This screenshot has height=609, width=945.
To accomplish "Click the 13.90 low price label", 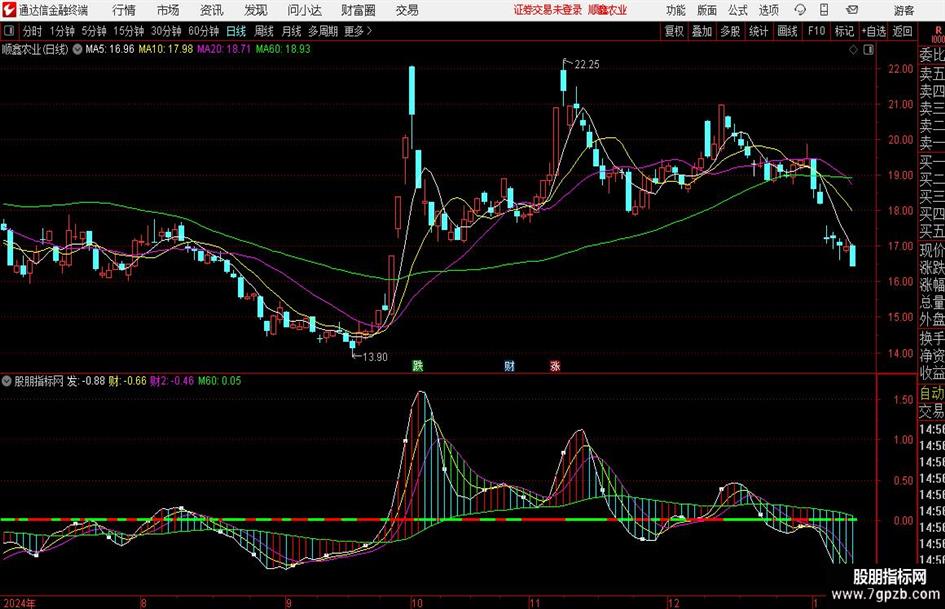I will [375, 357].
